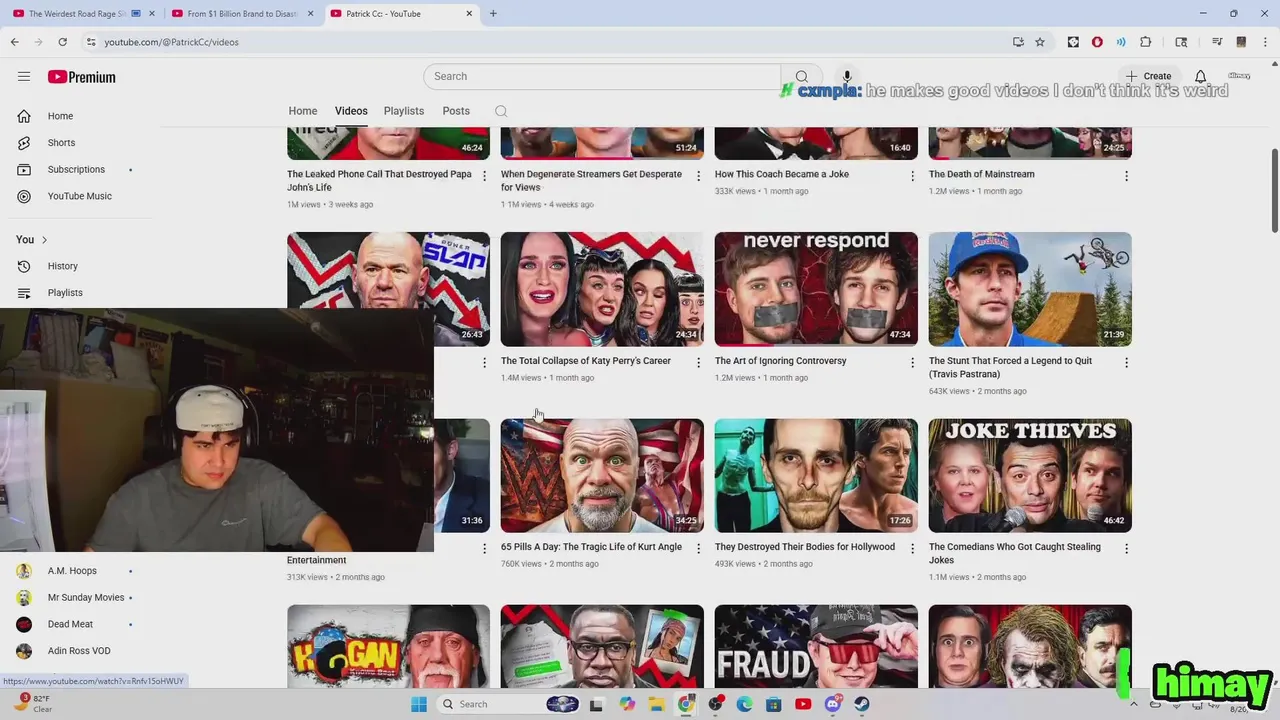Open the notifications bell

point(1200,76)
